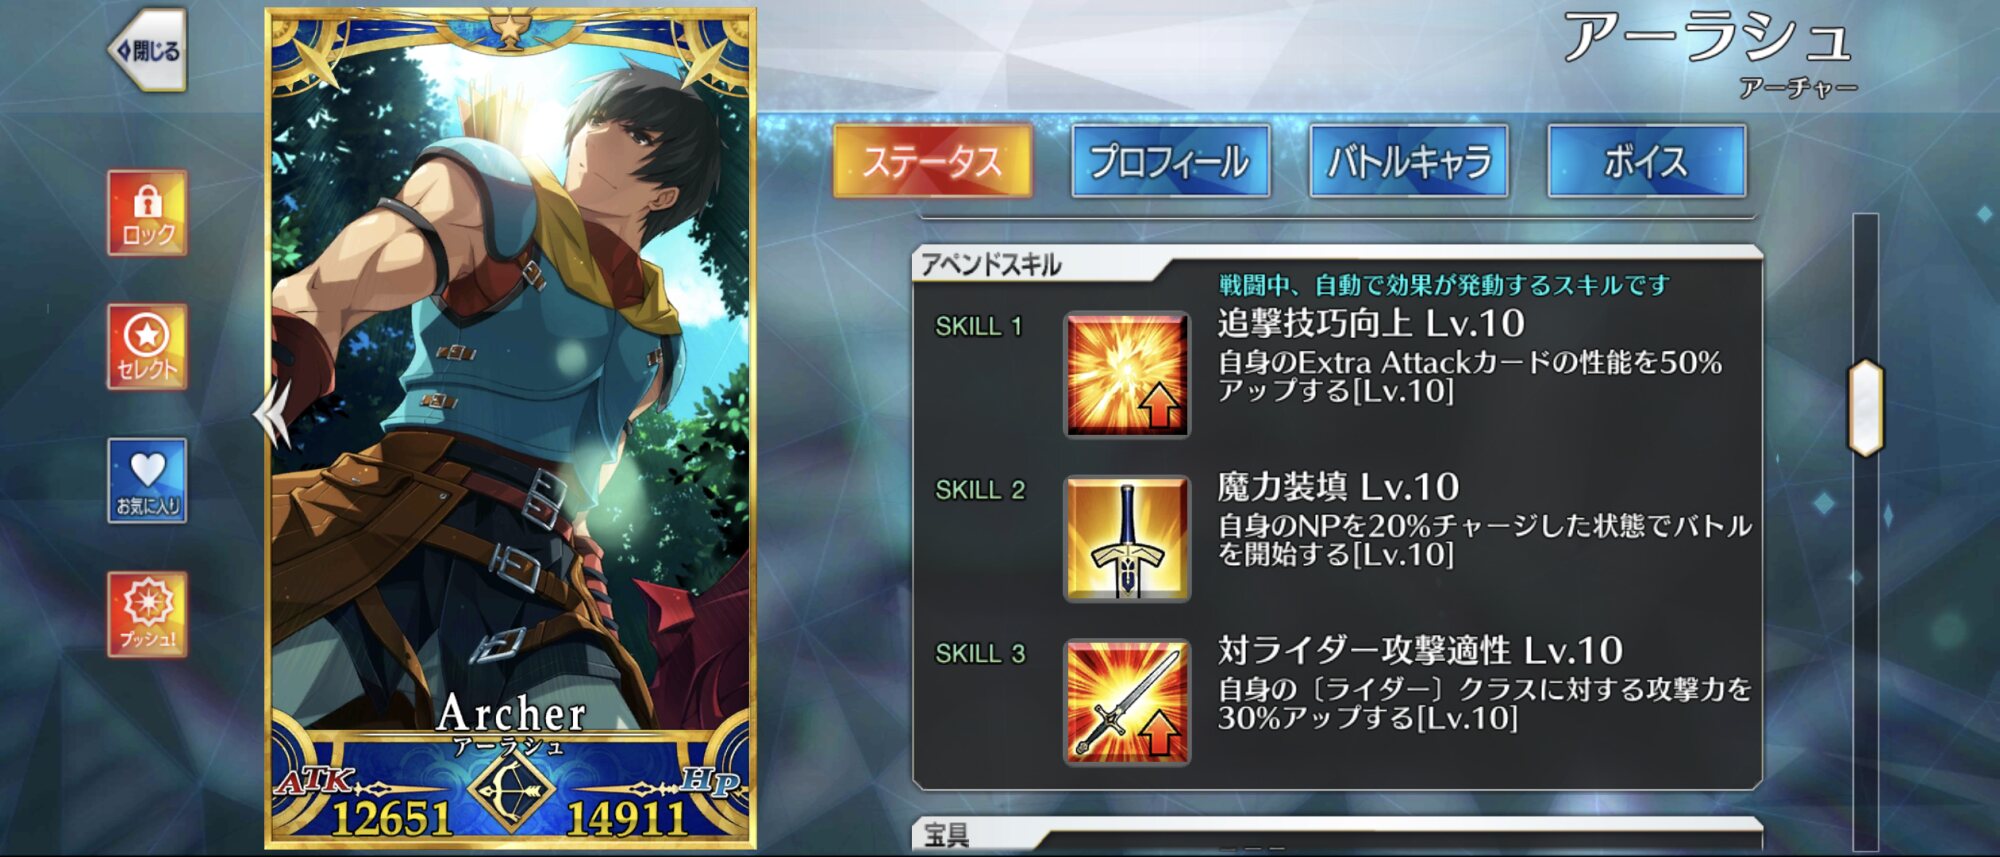
Task: Select the ステータス tab
Action: click(932, 161)
